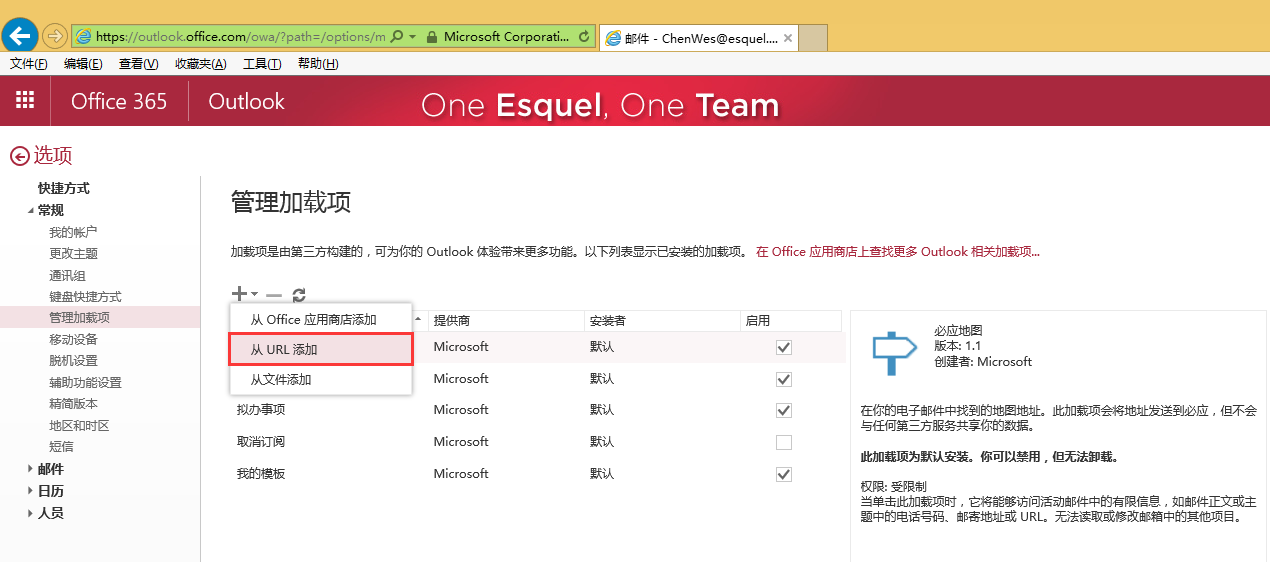Click the back arrow next to 选项
Screen dimensions: 1270x562
point(19,156)
